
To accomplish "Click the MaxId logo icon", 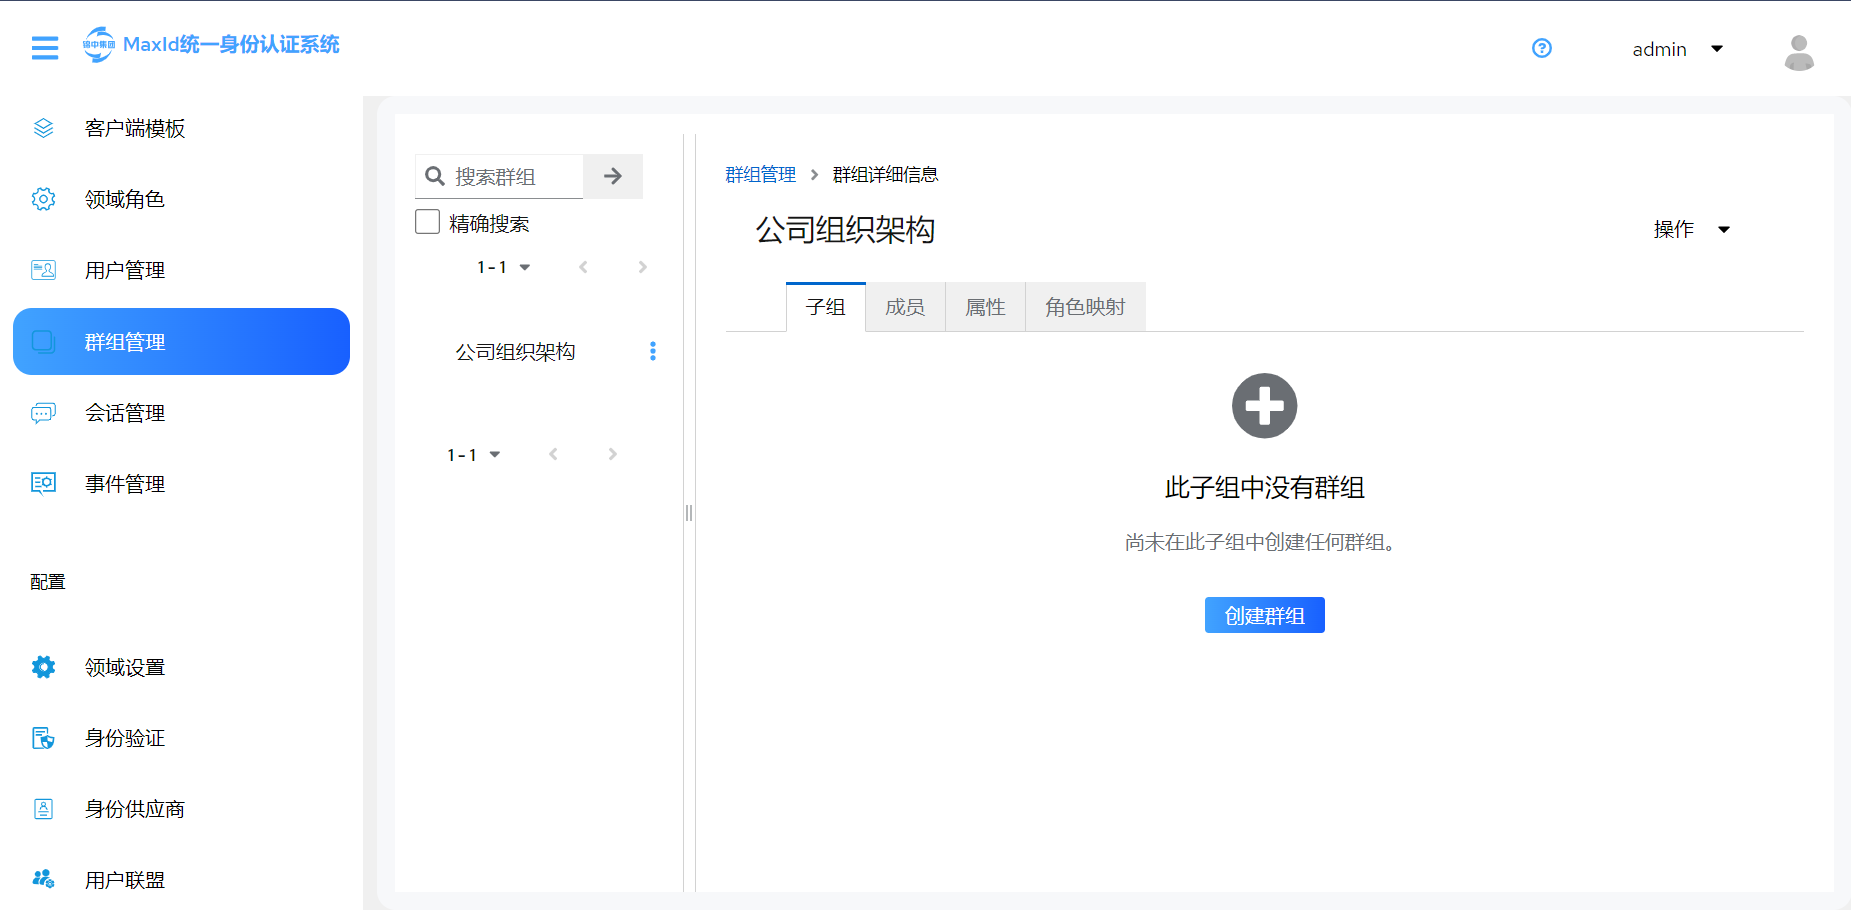I will [99, 44].
